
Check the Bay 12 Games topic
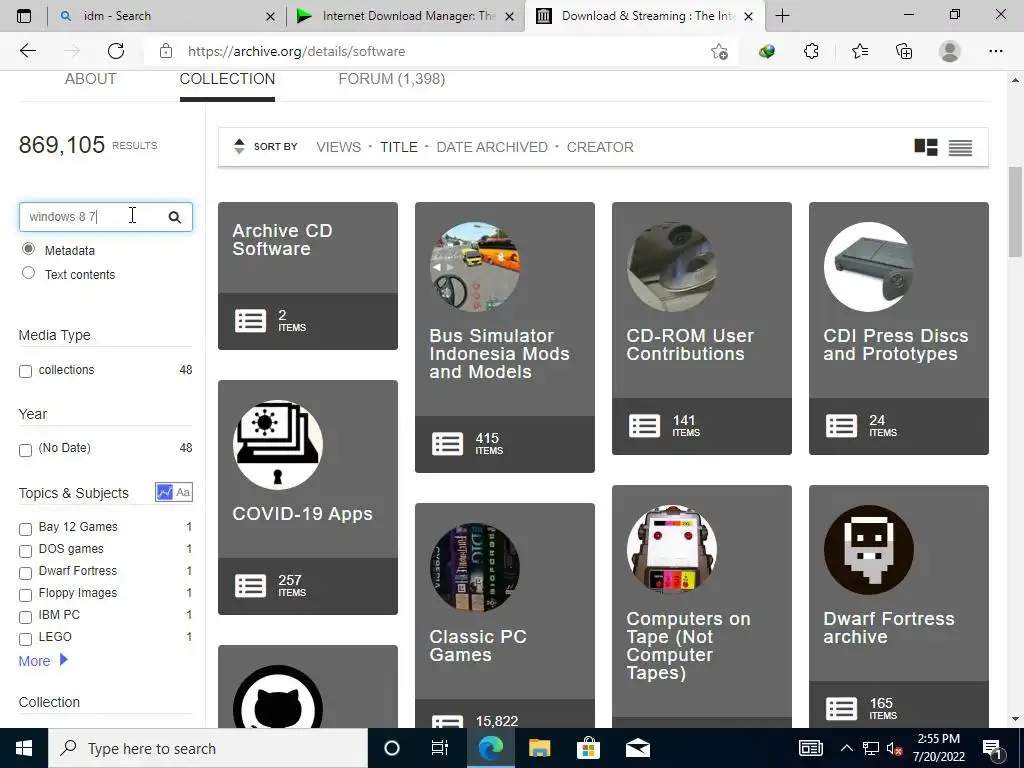[25, 529]
